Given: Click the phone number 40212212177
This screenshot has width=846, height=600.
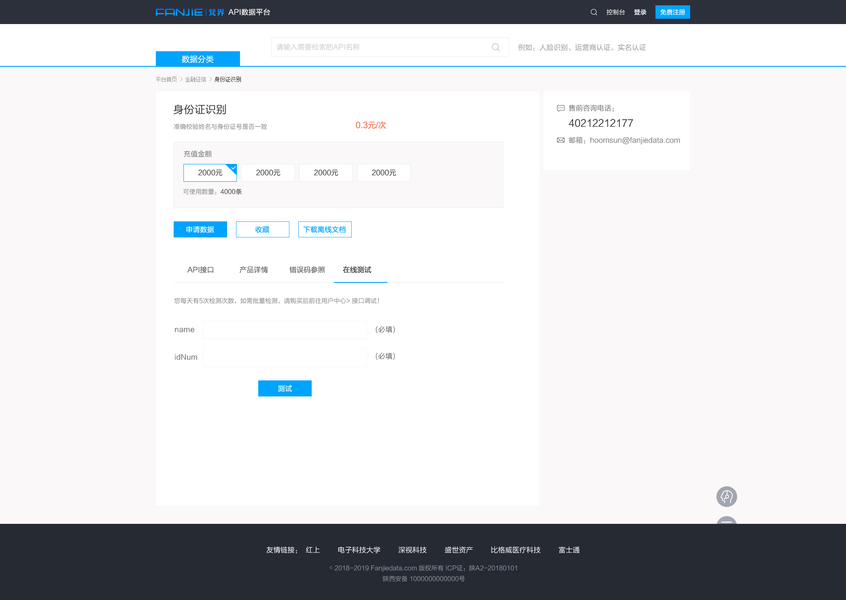Looking at the screenshot, I should coord(601,123).
